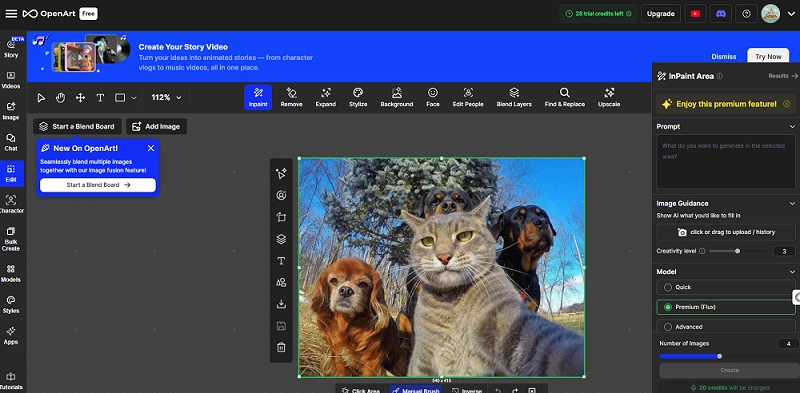The image size is (800, 393).
Task: Click Start a Blend Board toolbar button
Action: pyautogui.click(x=78, y=127)
